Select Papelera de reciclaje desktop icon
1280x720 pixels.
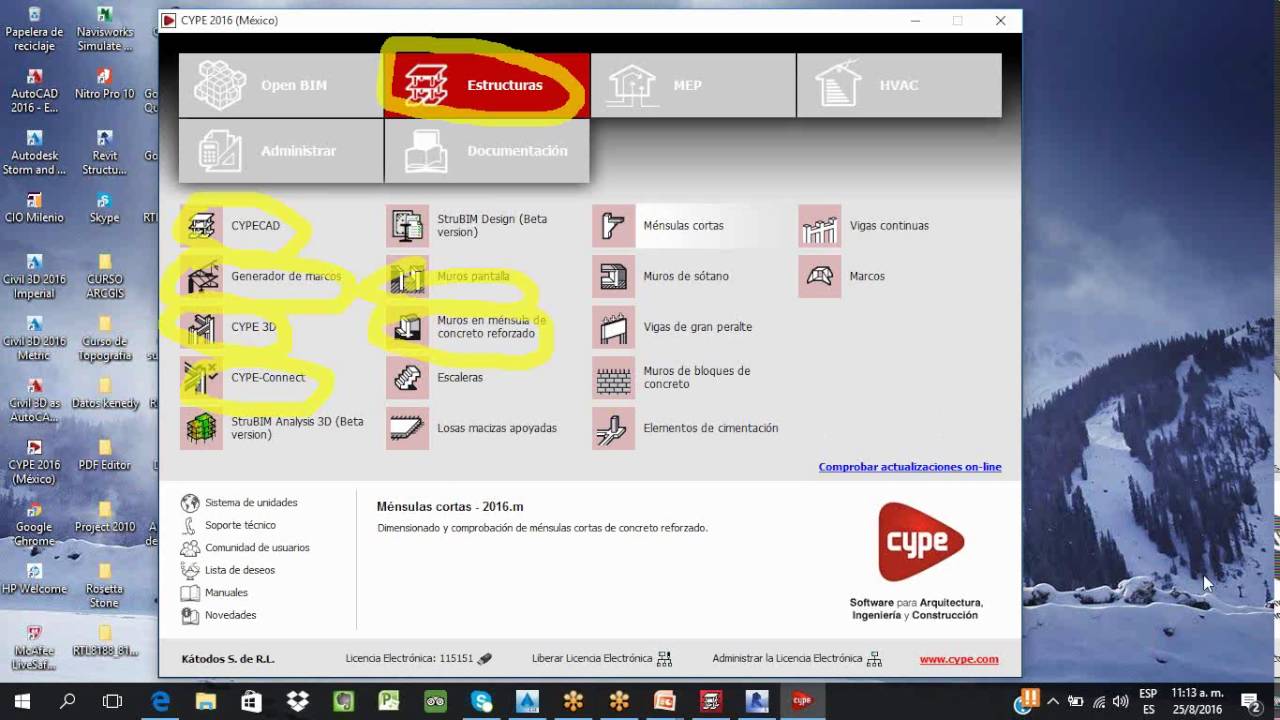point(34,29)
